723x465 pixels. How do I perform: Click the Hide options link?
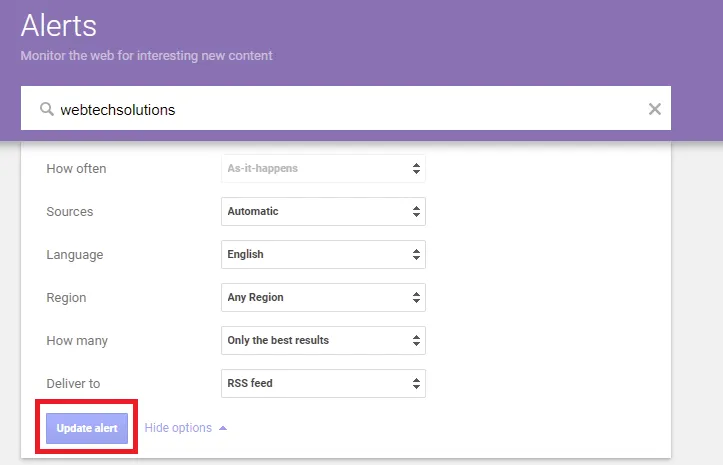178,428
